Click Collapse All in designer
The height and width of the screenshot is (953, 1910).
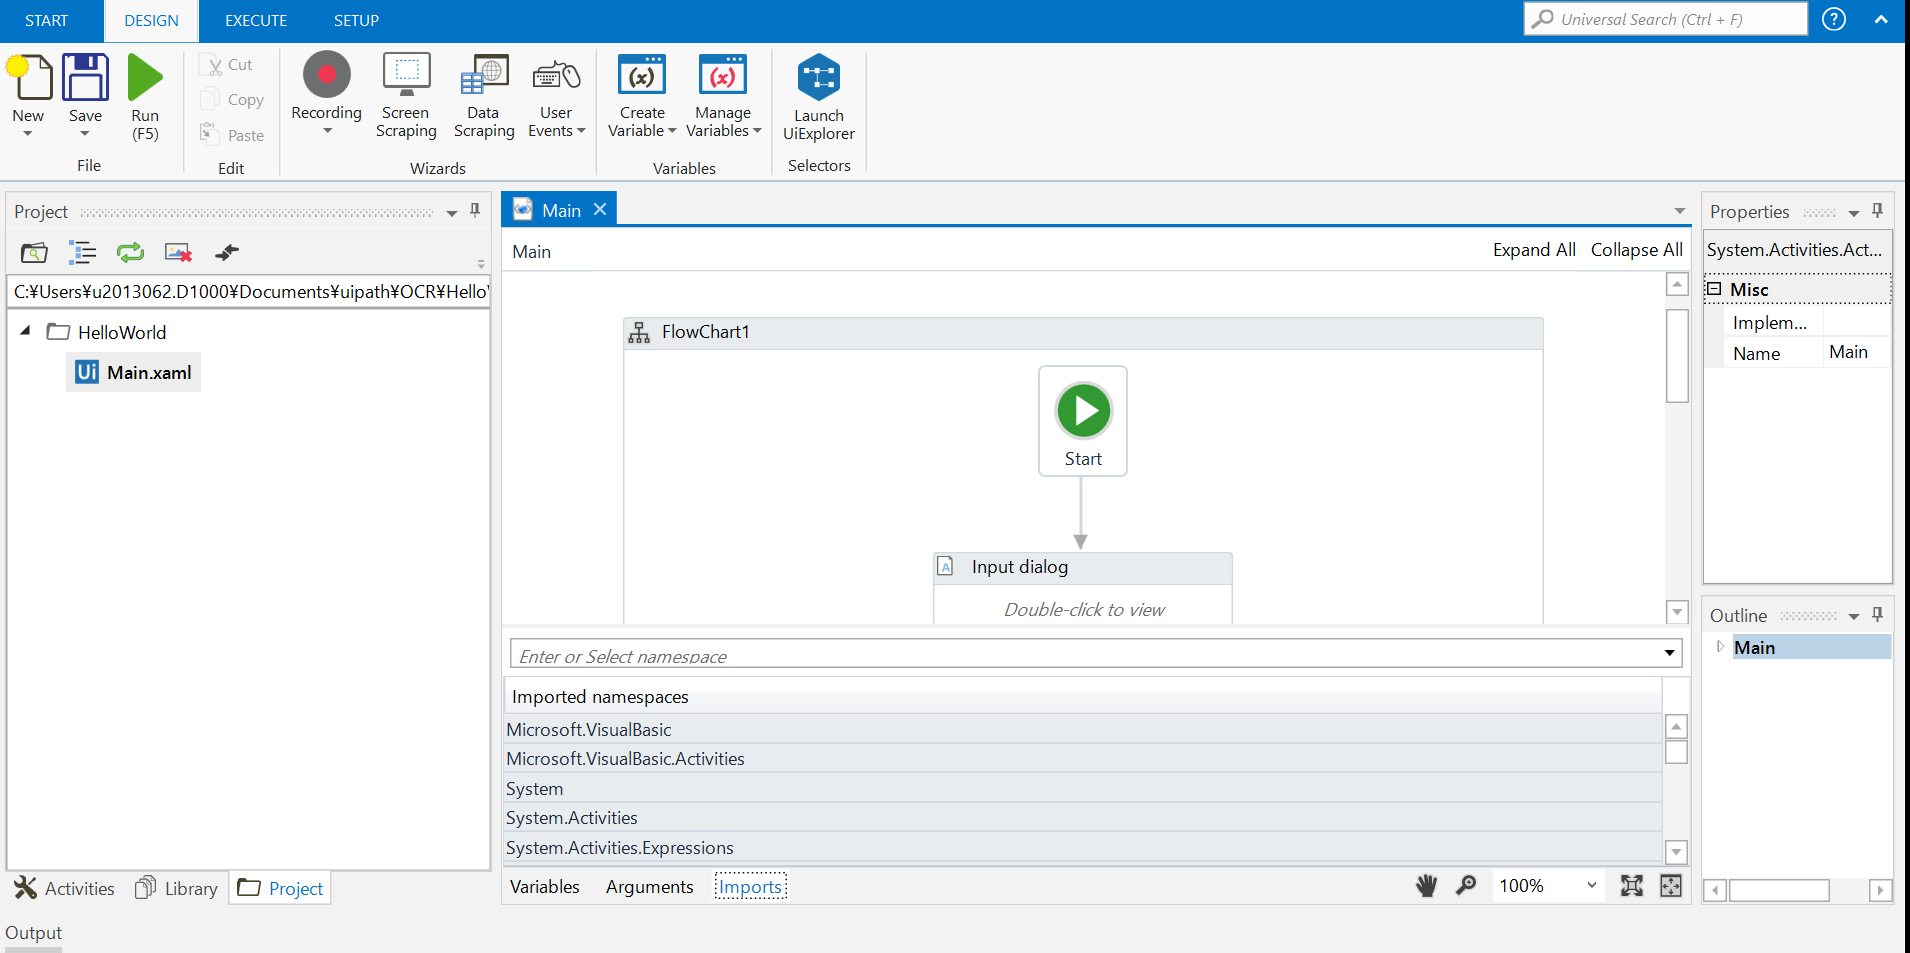[x=1637, y=250]
